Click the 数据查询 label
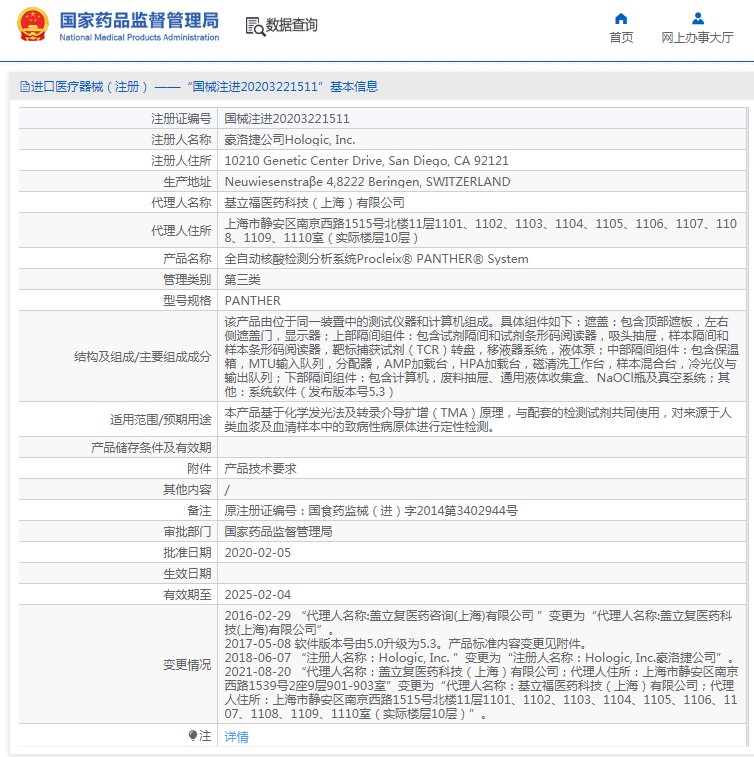The width and height of the screenshot is (754, 757). 292,25
